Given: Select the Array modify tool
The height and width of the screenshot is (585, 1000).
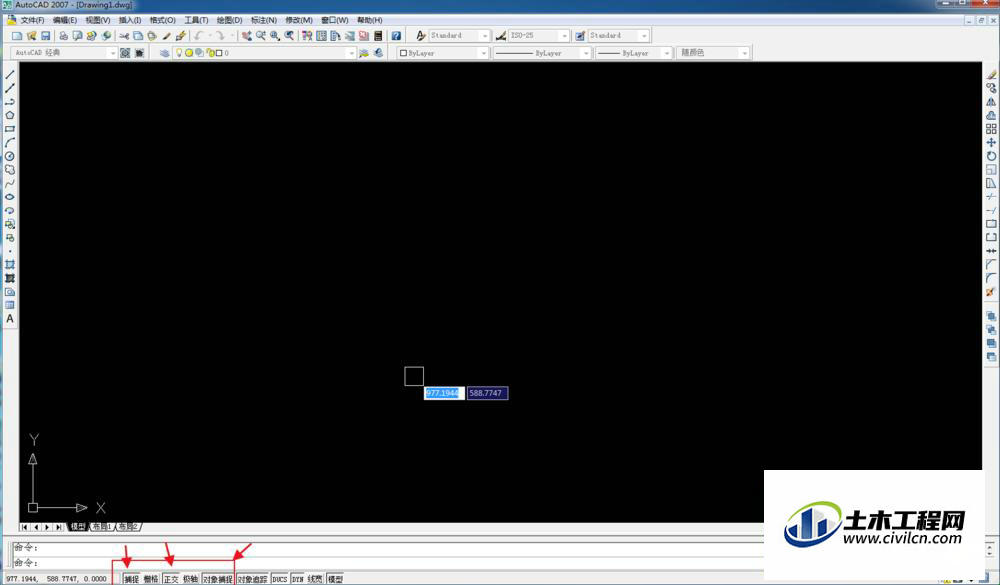Looking at the screenshot, I should click(x=991, y=129).
